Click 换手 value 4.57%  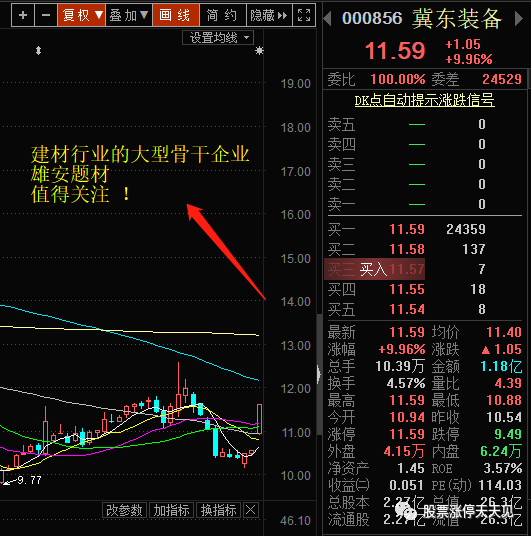(x=406, y=384)
